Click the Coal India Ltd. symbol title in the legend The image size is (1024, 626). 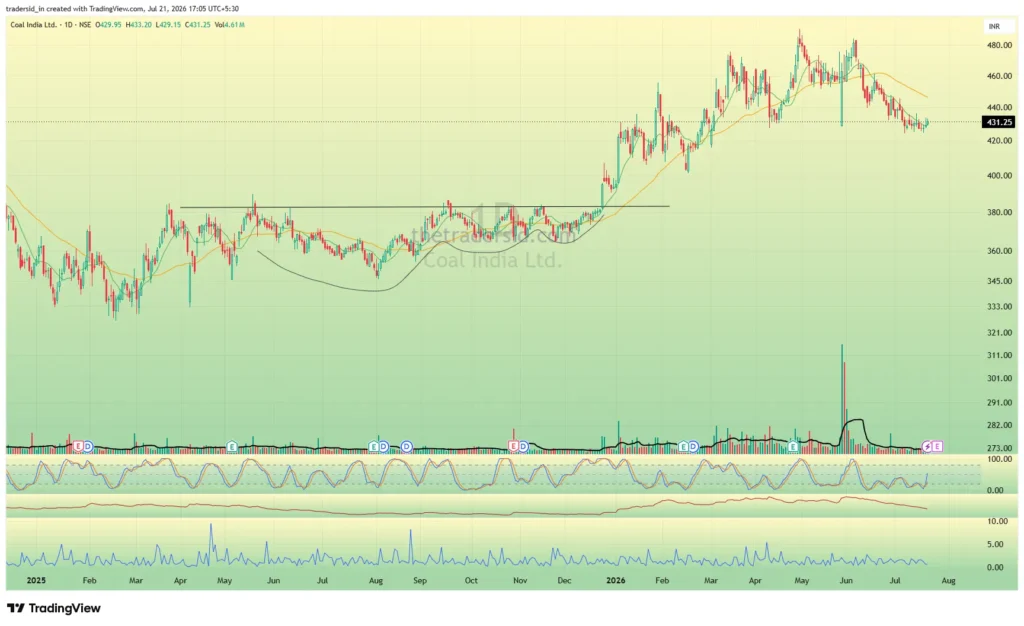(x=33, y=25)
